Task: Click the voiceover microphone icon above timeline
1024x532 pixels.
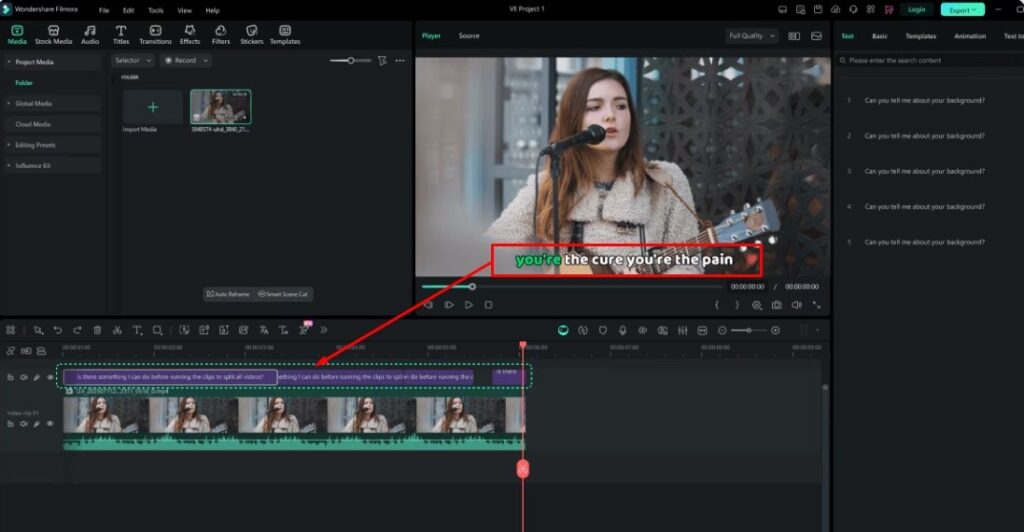Action: tap(622, 330)
